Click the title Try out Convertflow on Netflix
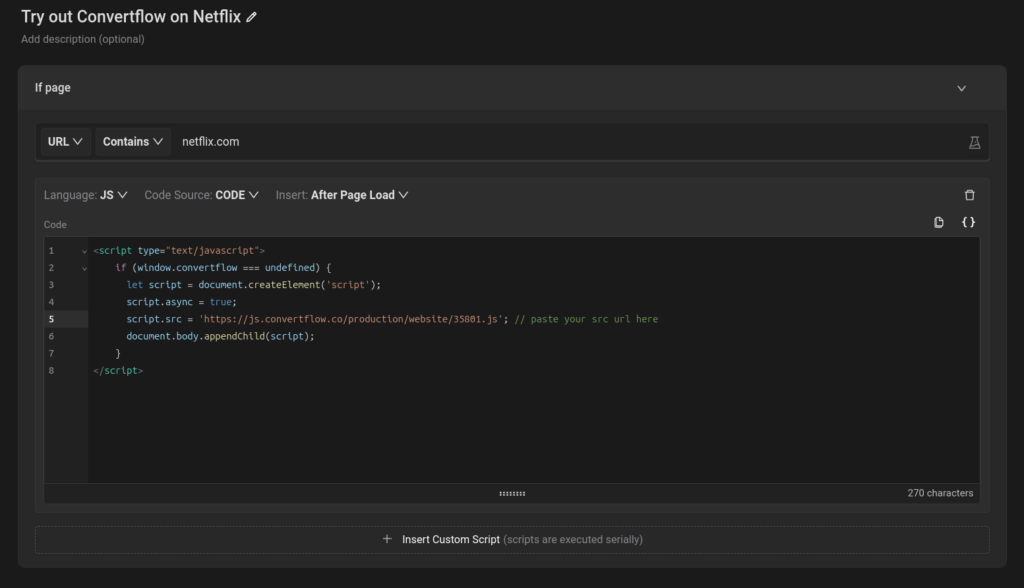 [x=131, y=17]
